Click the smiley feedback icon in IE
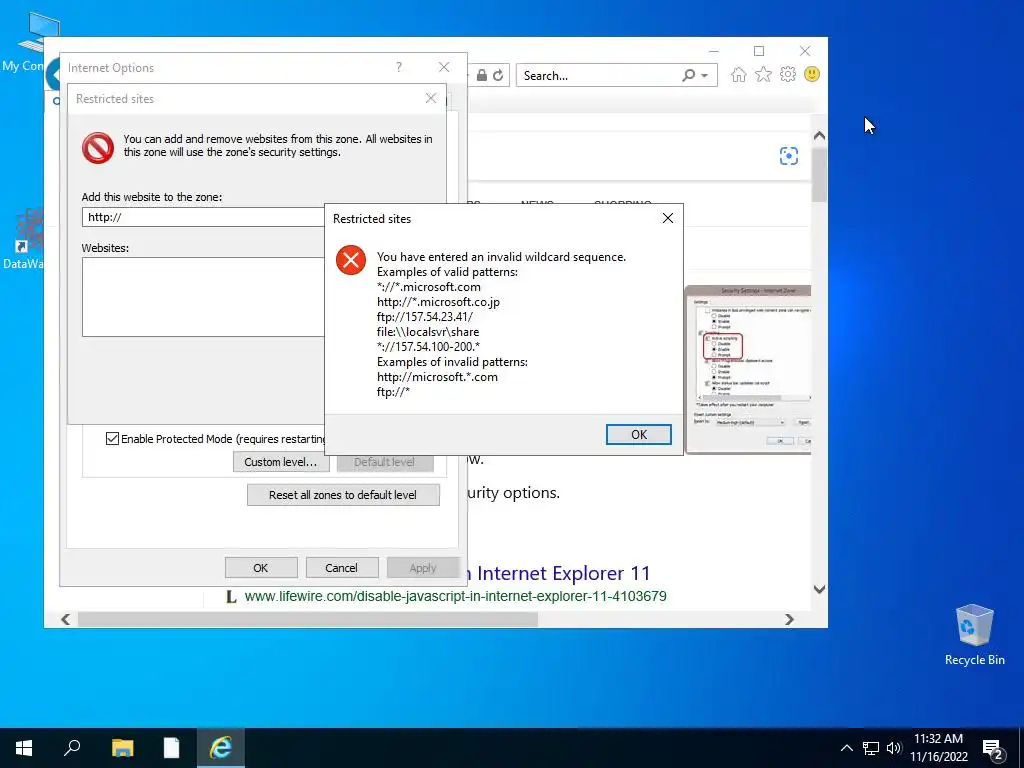 click(x=812, y=74)
